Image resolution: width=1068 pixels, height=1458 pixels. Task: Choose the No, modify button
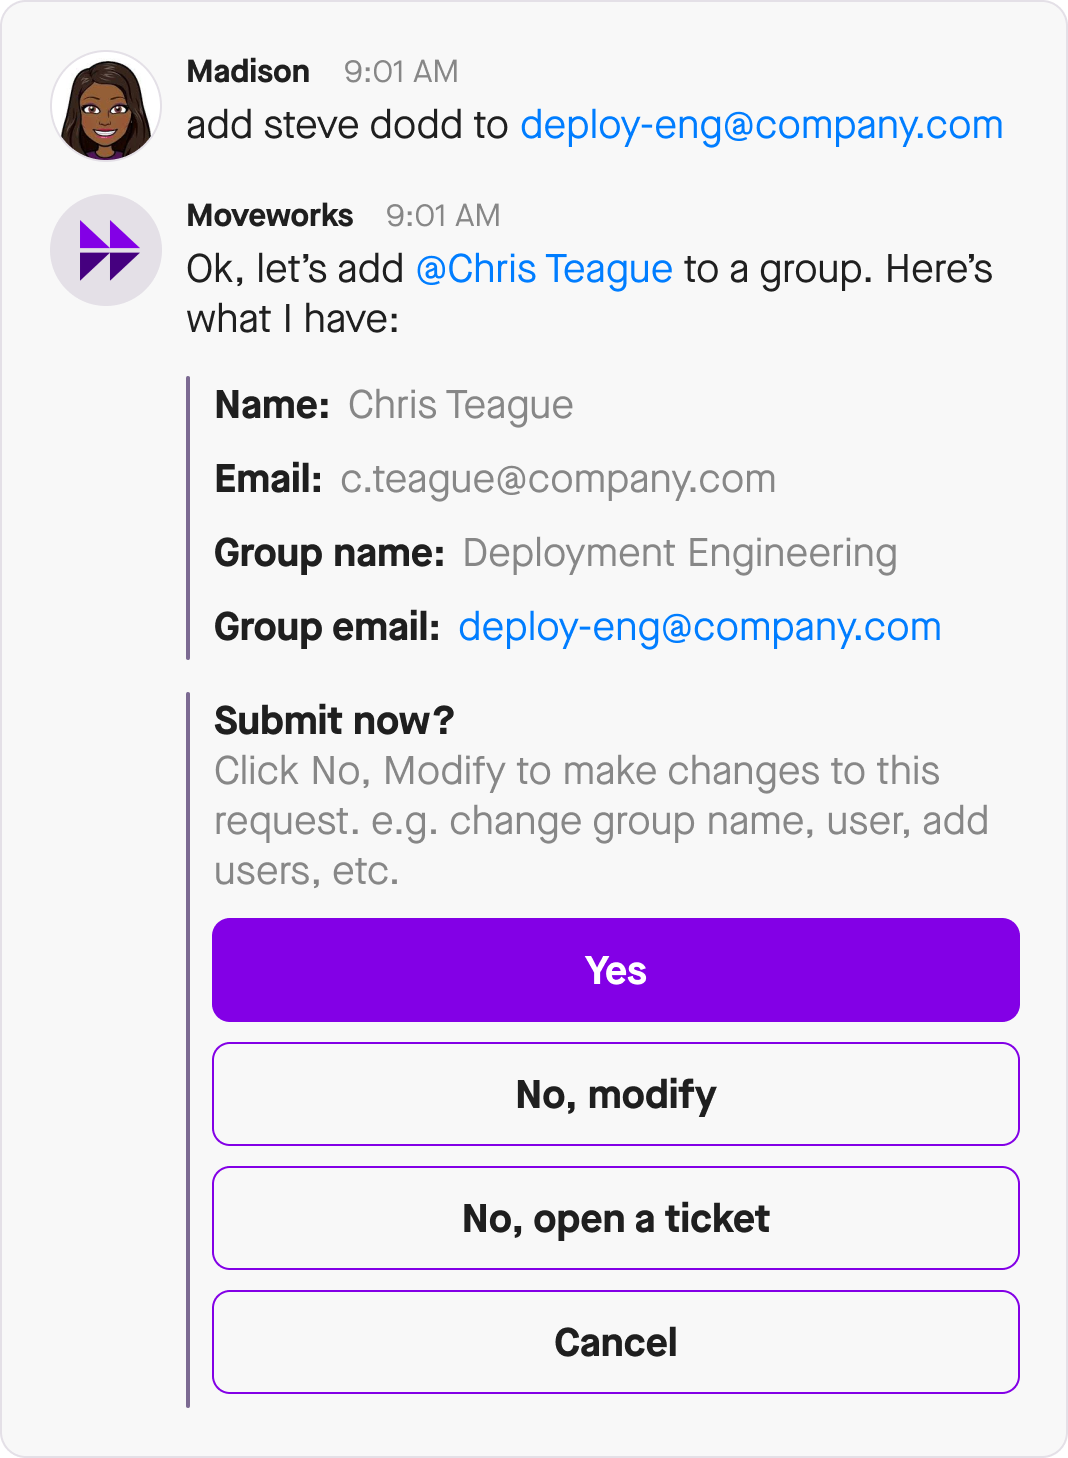616,1094
